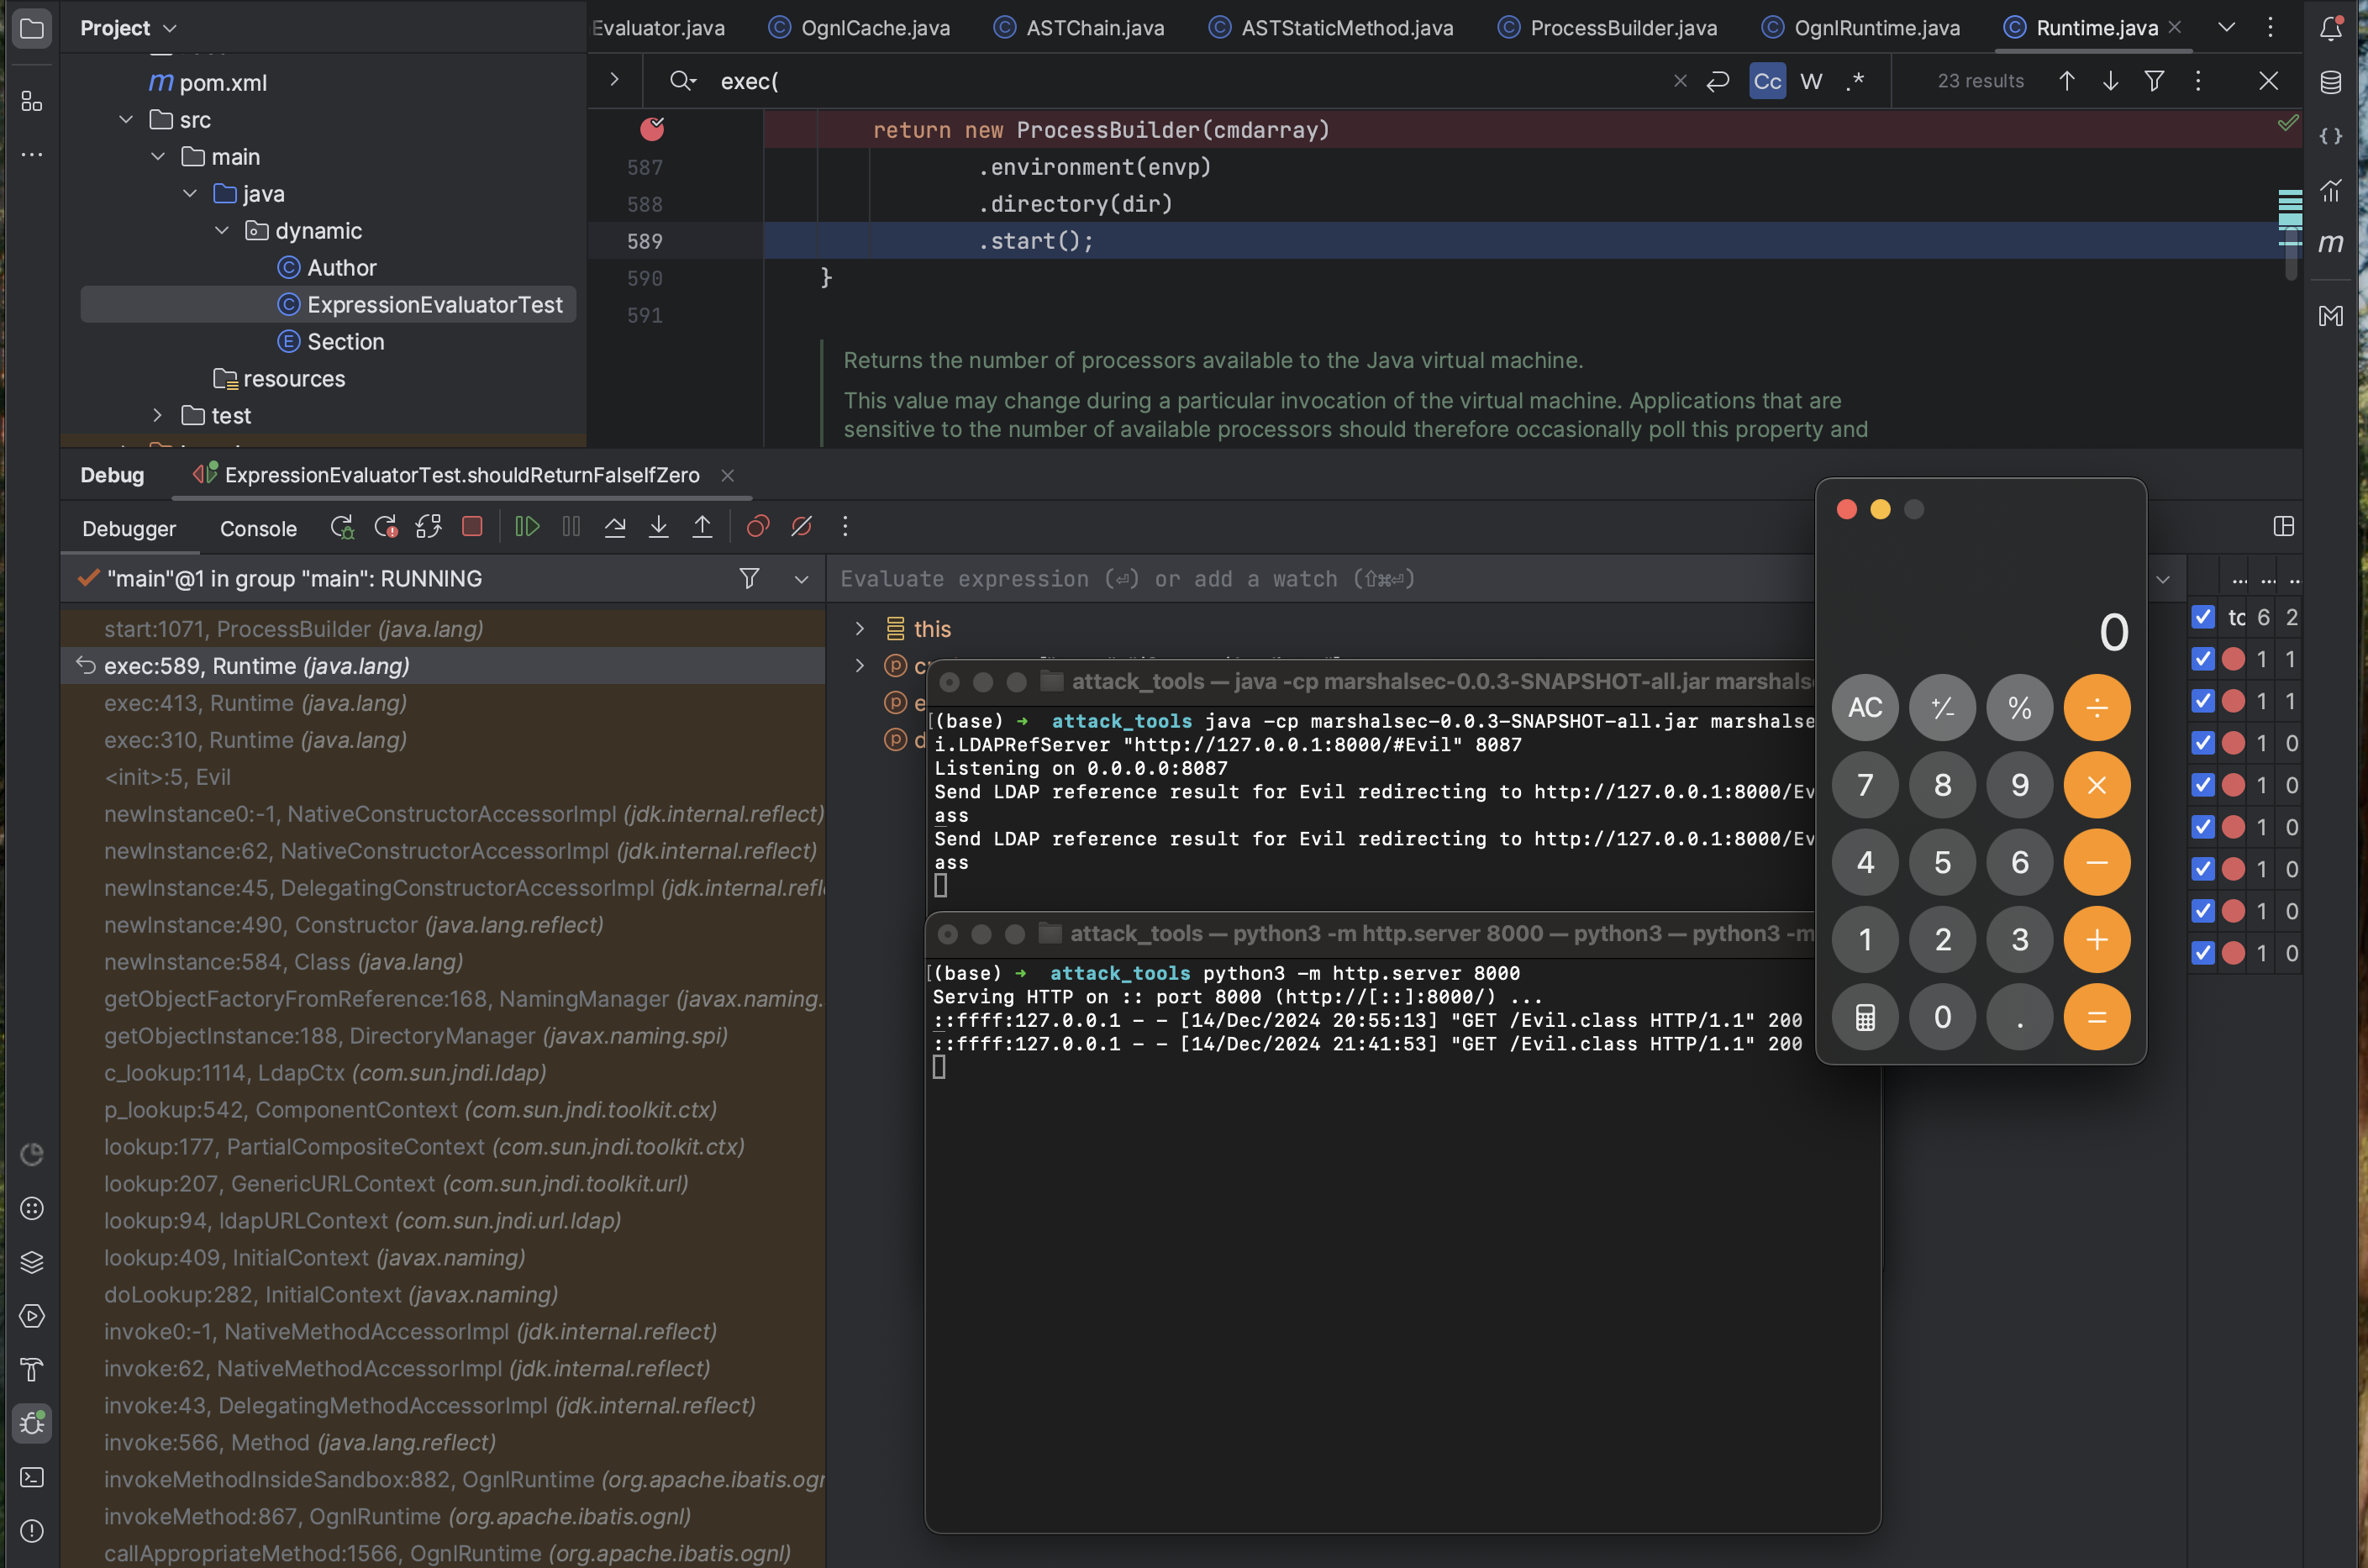Open Project view dropdown
This screenshot has width=2368, height=1568.
pyautogui.click(x=128, y=28)
